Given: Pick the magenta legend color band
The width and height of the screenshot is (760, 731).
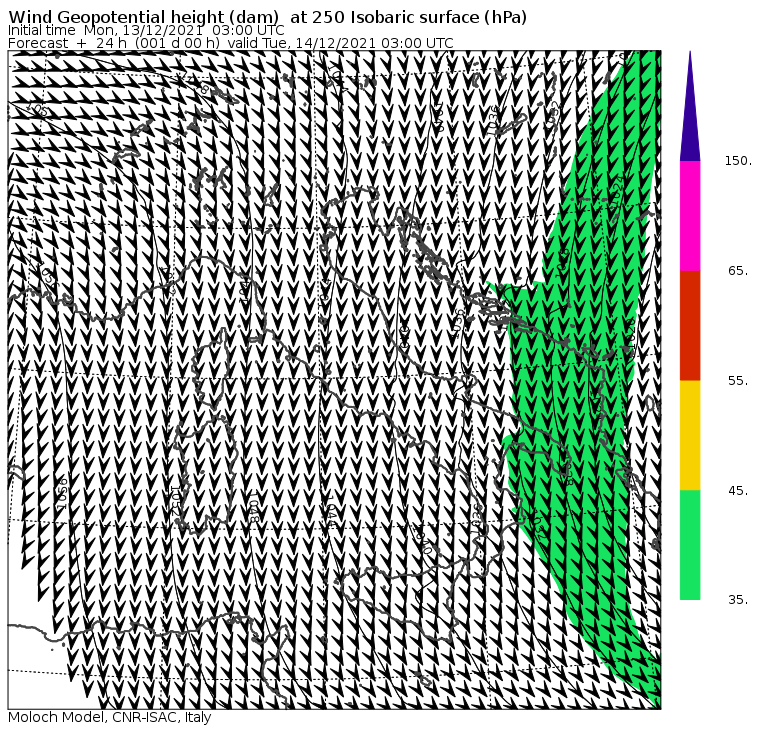Looking at the screenshot, I should click(x=690, y=216).
